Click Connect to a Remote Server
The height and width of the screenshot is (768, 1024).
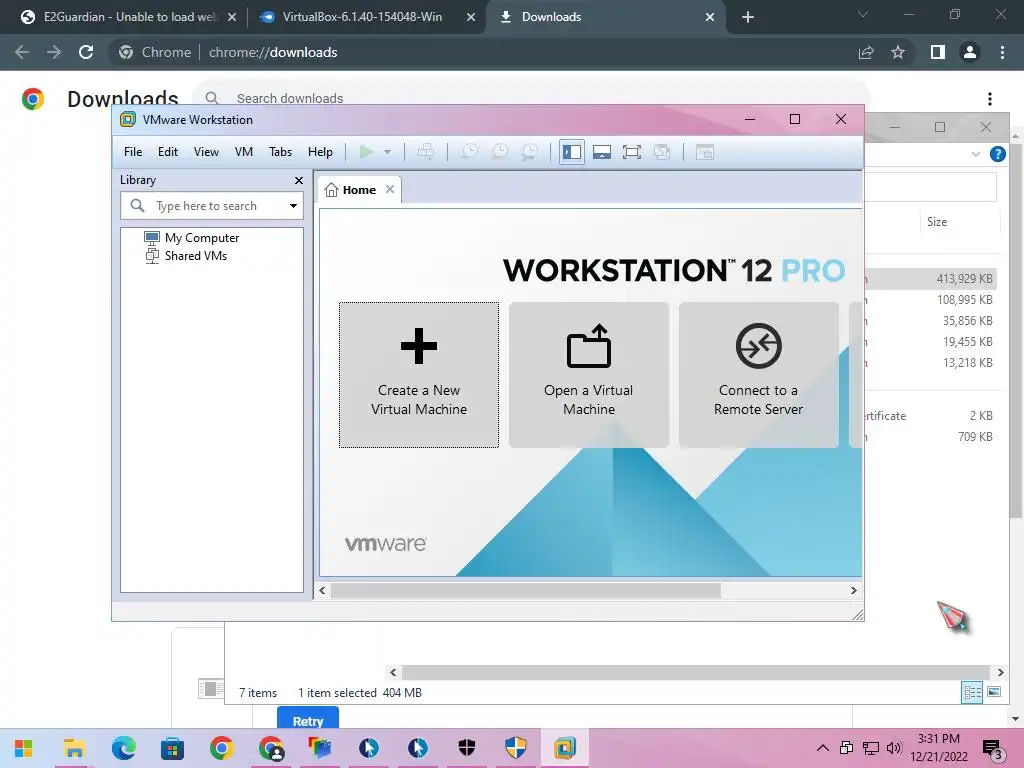[x=758, y=375]
